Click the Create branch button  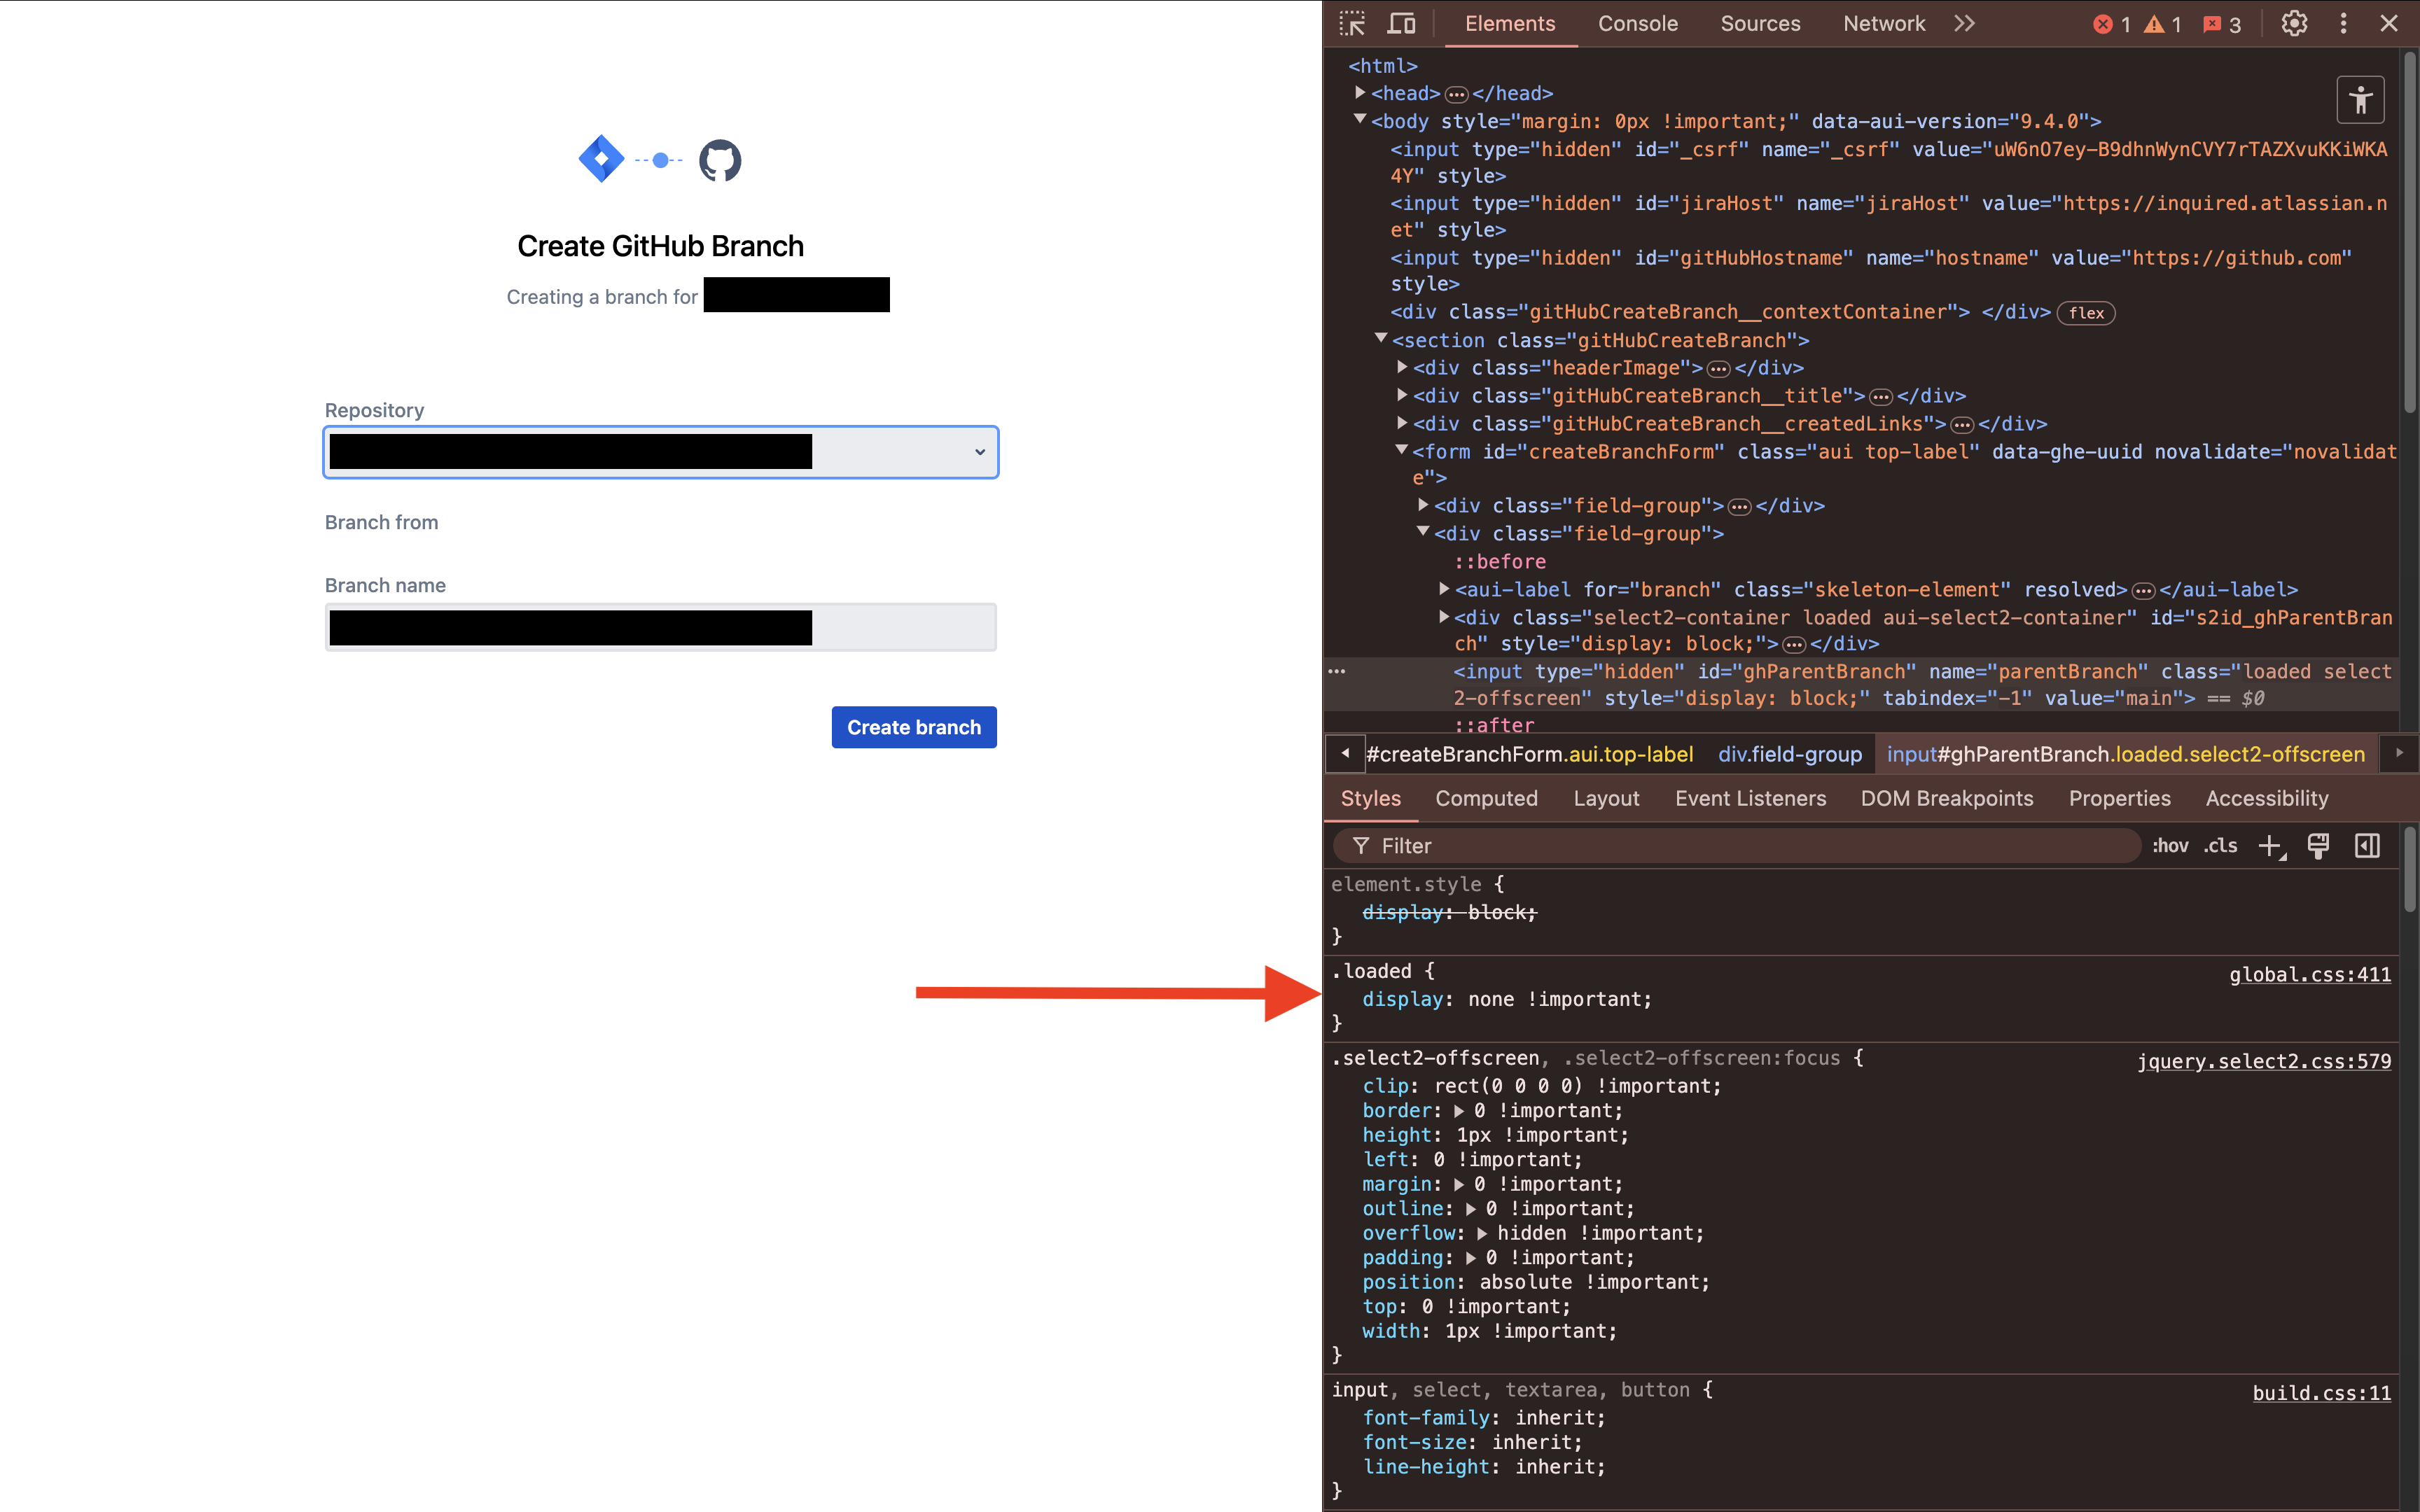914,727
